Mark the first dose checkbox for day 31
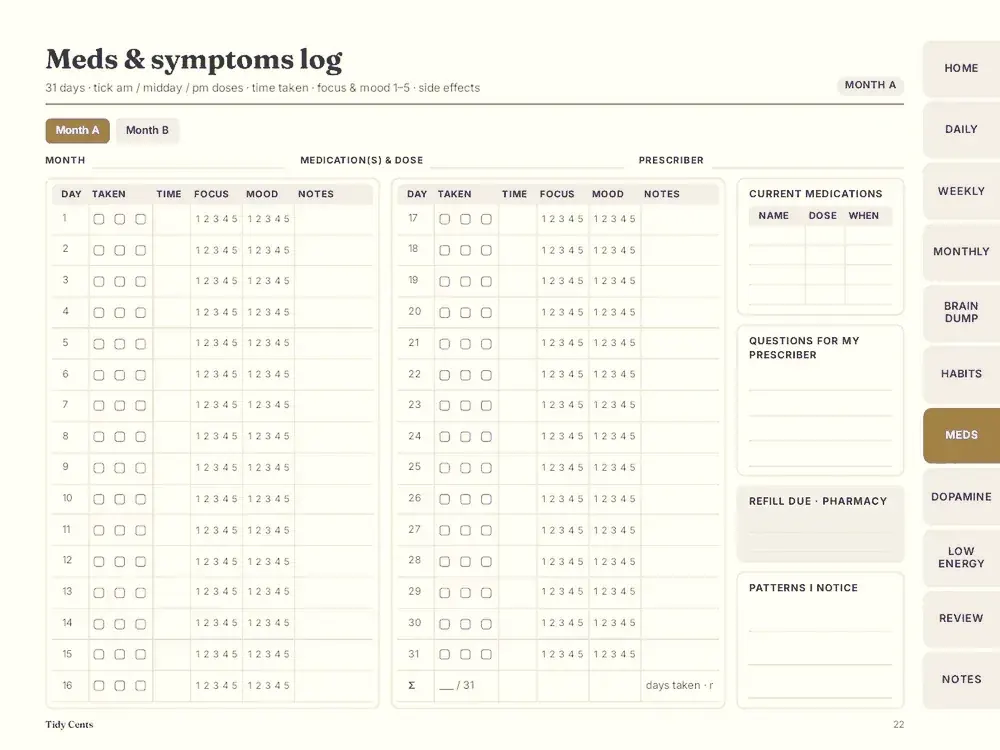1000x750 pixels. (x=445, y=654)
